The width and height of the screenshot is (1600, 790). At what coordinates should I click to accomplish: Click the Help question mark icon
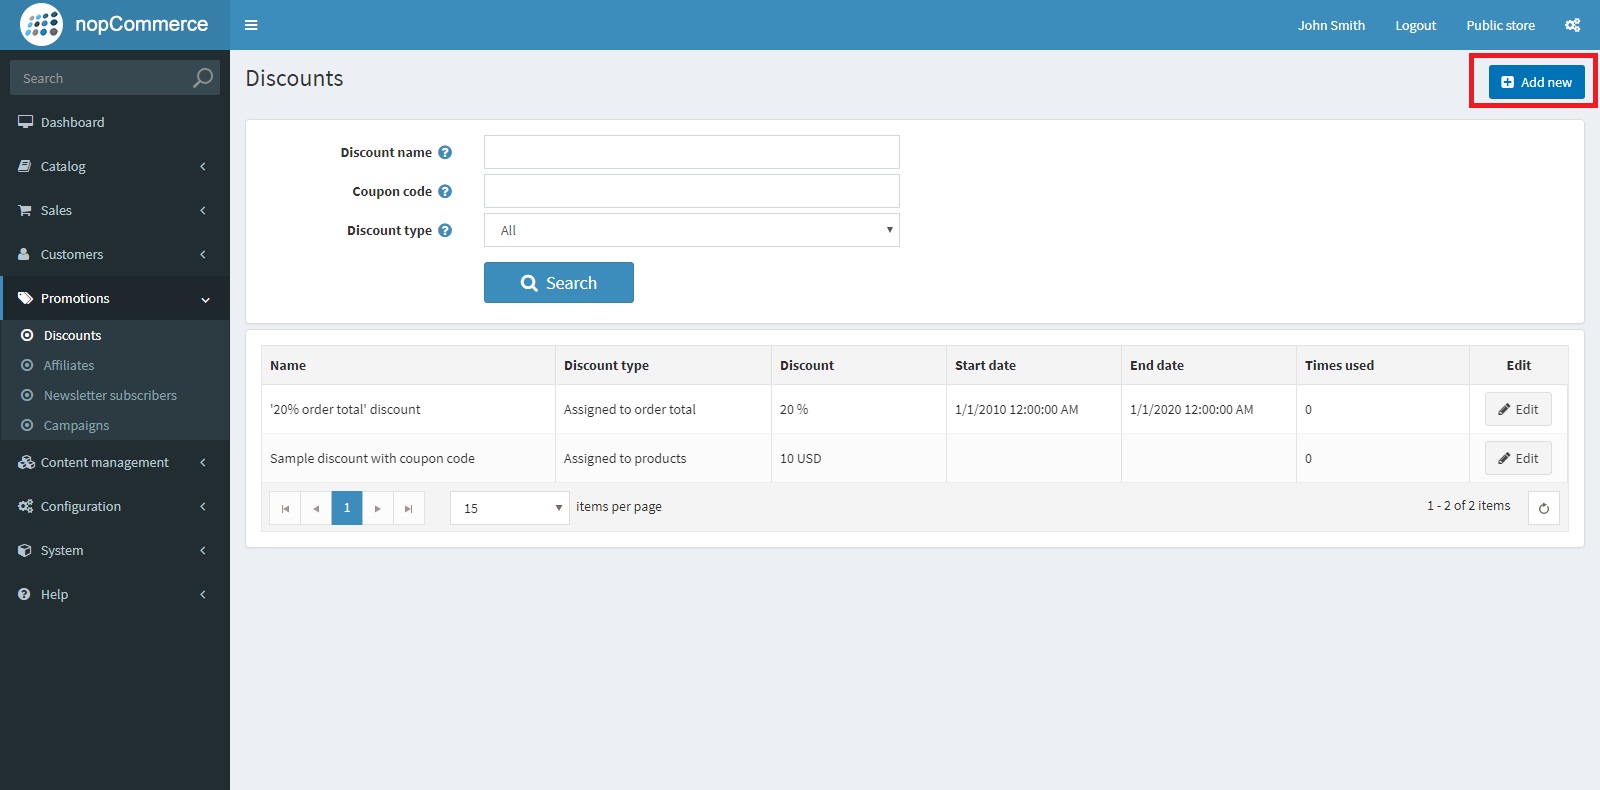click(24, 594)
